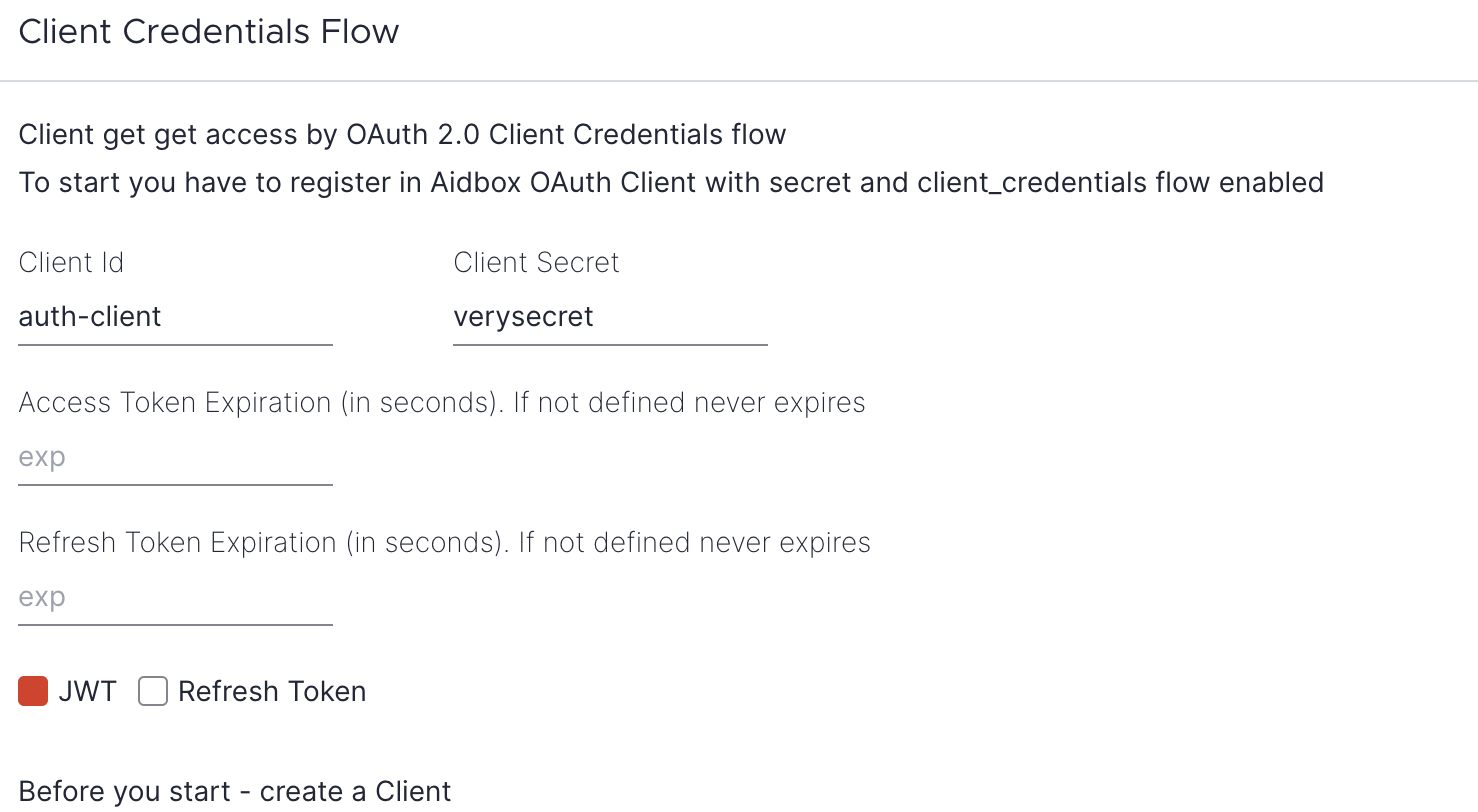1478x812 pixels.
Task: Click the Before you start create a Client text
Action: click(x=235, y=791)
